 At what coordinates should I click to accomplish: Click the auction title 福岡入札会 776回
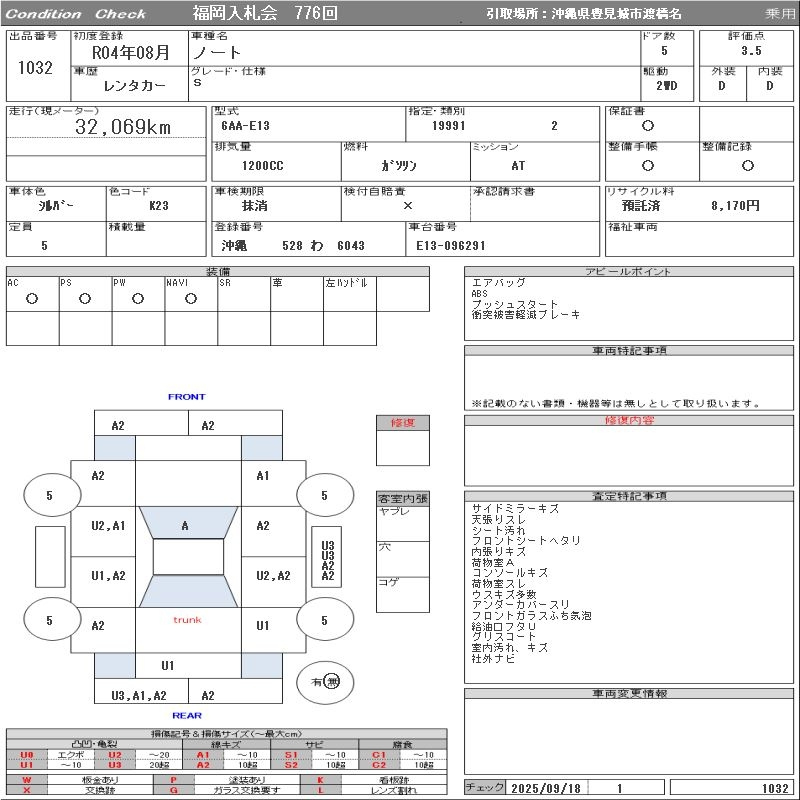tap(265, 13)
